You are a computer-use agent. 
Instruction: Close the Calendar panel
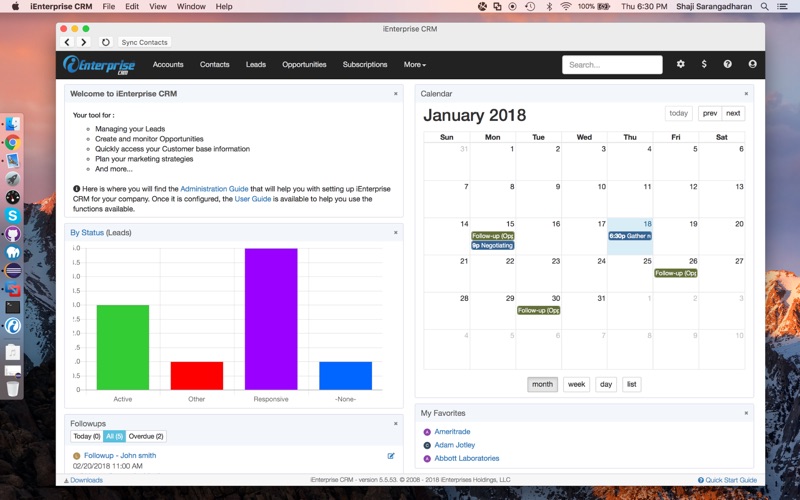746,94
